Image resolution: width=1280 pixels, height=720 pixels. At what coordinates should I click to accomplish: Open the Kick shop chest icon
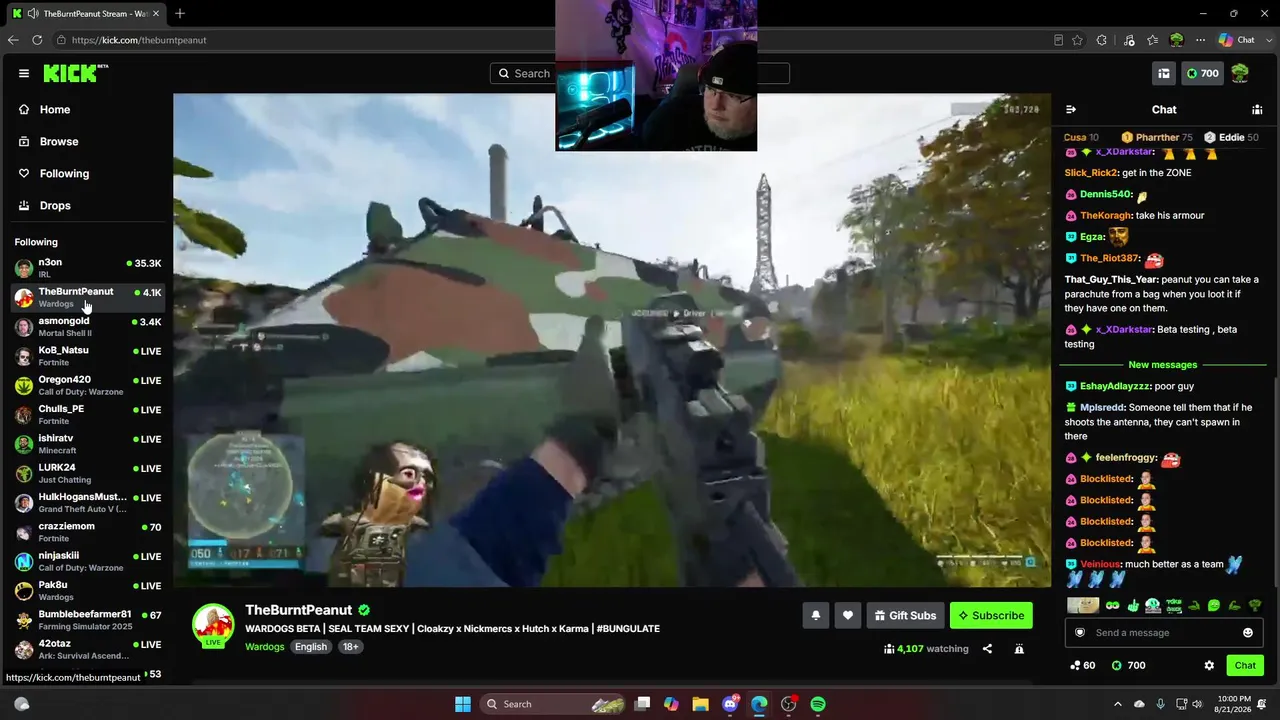pyautogui.click(x=1164, y=73)
